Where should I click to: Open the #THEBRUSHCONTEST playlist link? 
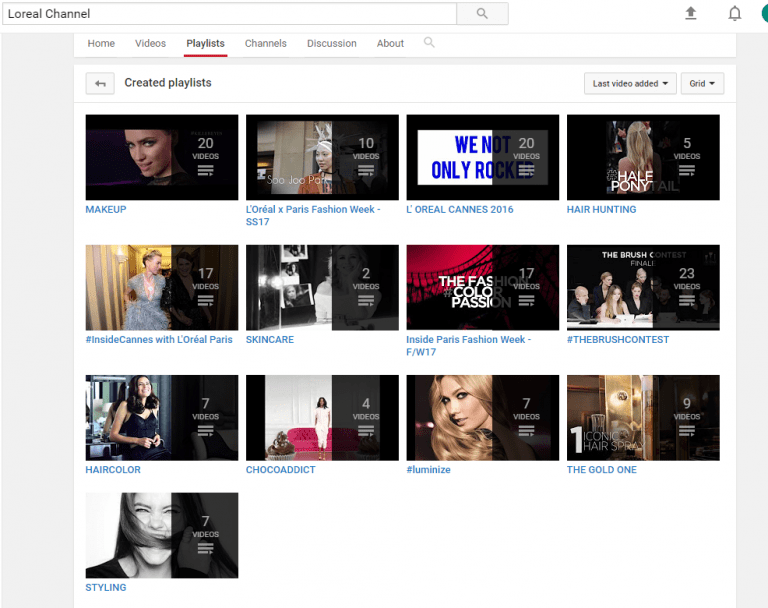618,340
